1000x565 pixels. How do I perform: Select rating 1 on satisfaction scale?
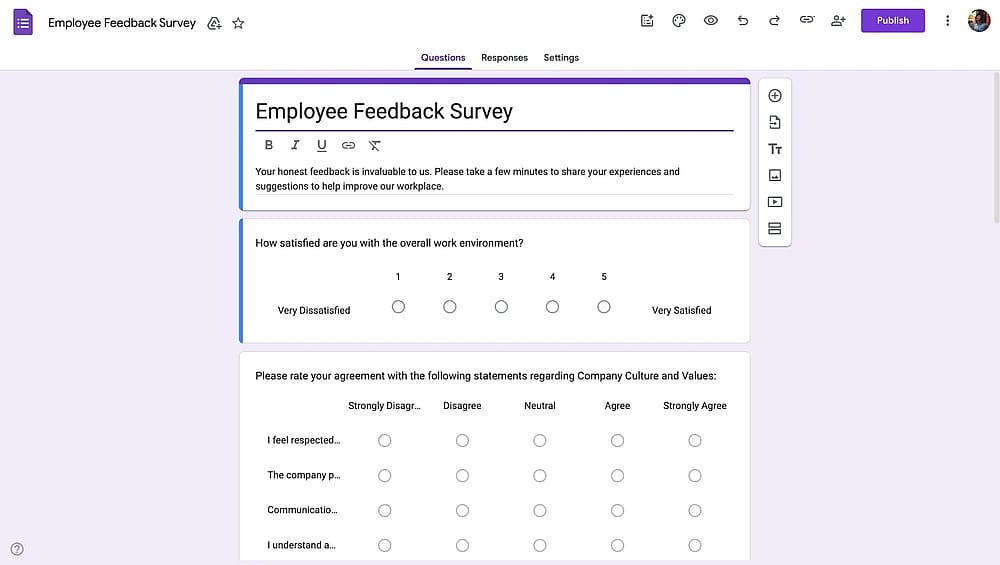(398, 307)
